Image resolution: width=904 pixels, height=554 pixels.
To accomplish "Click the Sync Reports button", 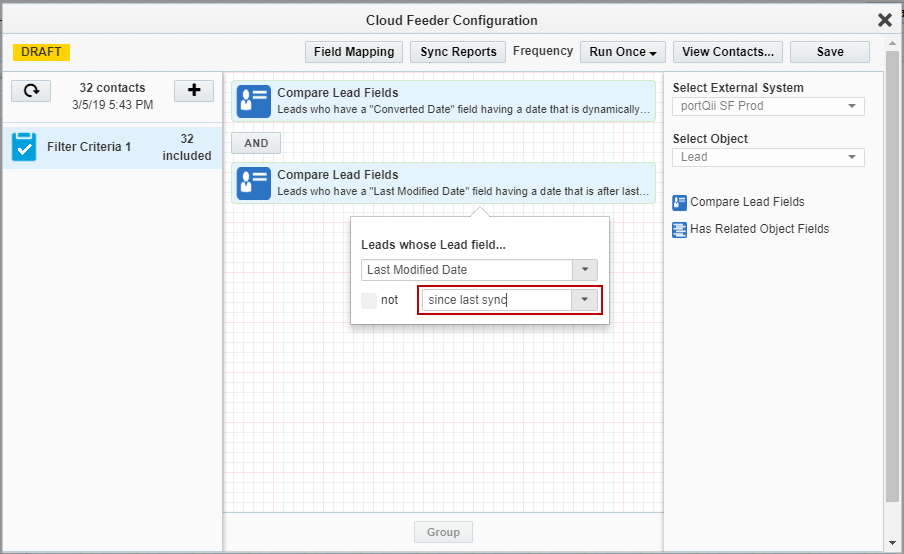I will click(x=458, y=52).
